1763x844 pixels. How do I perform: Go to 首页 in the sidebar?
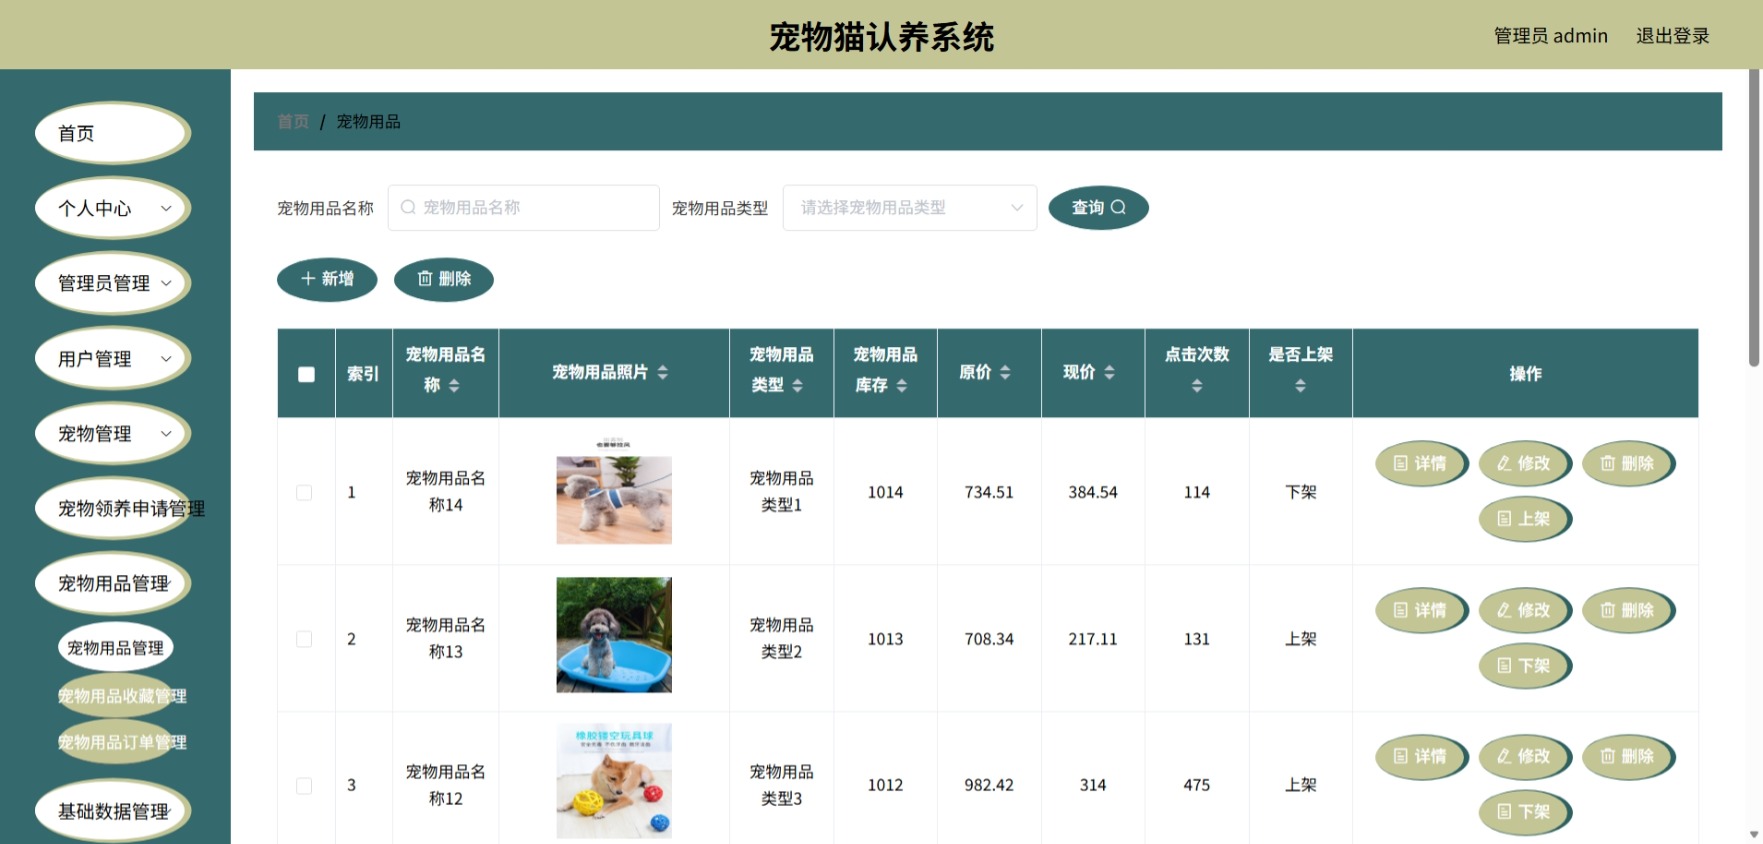[113, 133]
